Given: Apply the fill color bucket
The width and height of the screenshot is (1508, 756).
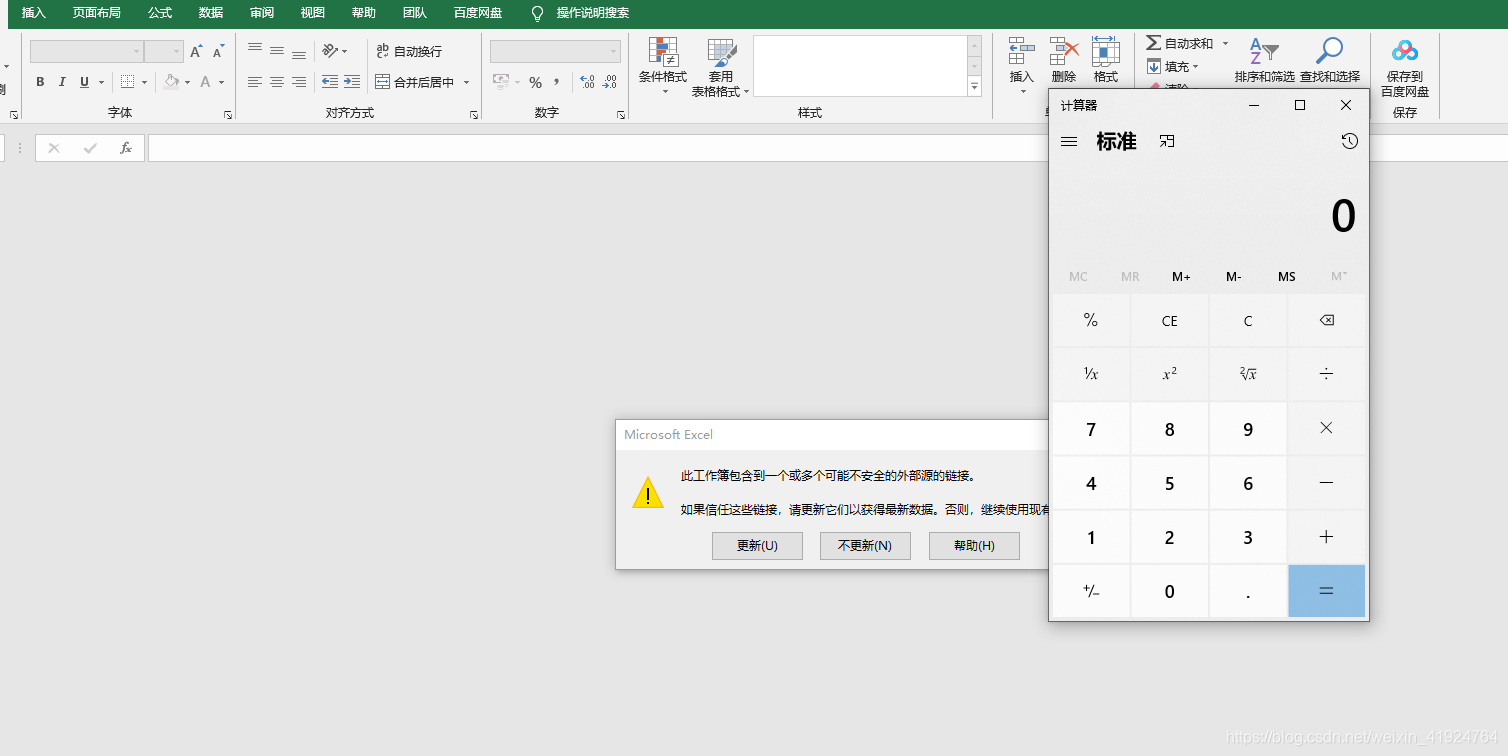Looking at the screenshot, I should (x=172, y=82).
